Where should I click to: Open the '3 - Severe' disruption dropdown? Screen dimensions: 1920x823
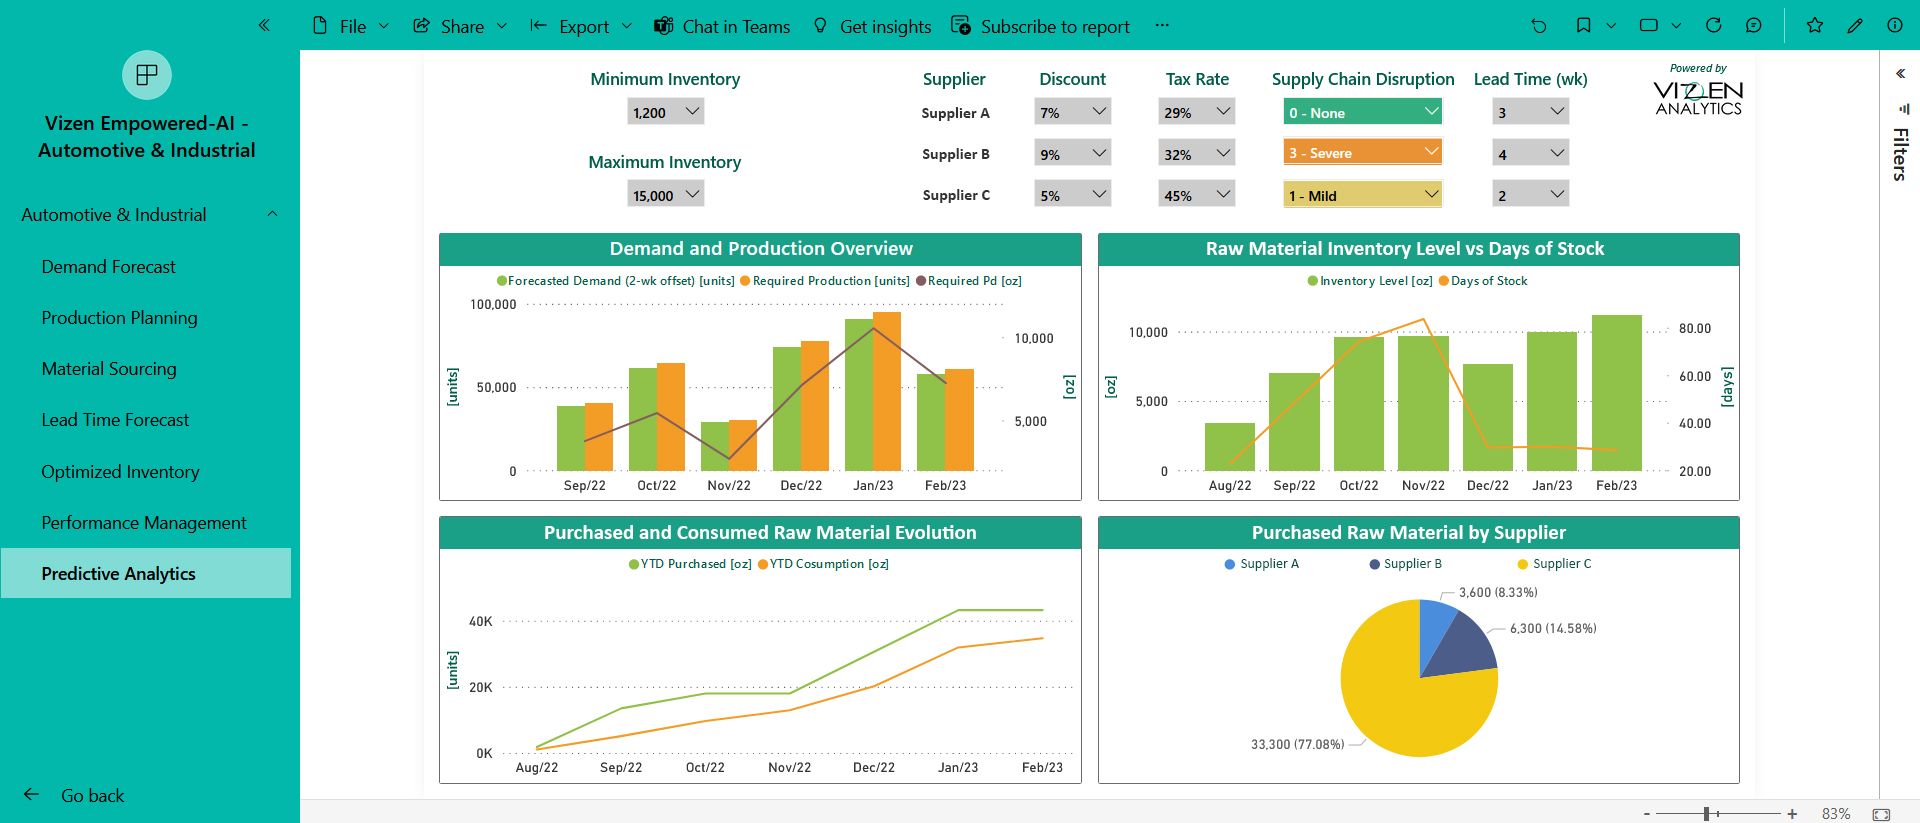click(x=1363, y=152)
